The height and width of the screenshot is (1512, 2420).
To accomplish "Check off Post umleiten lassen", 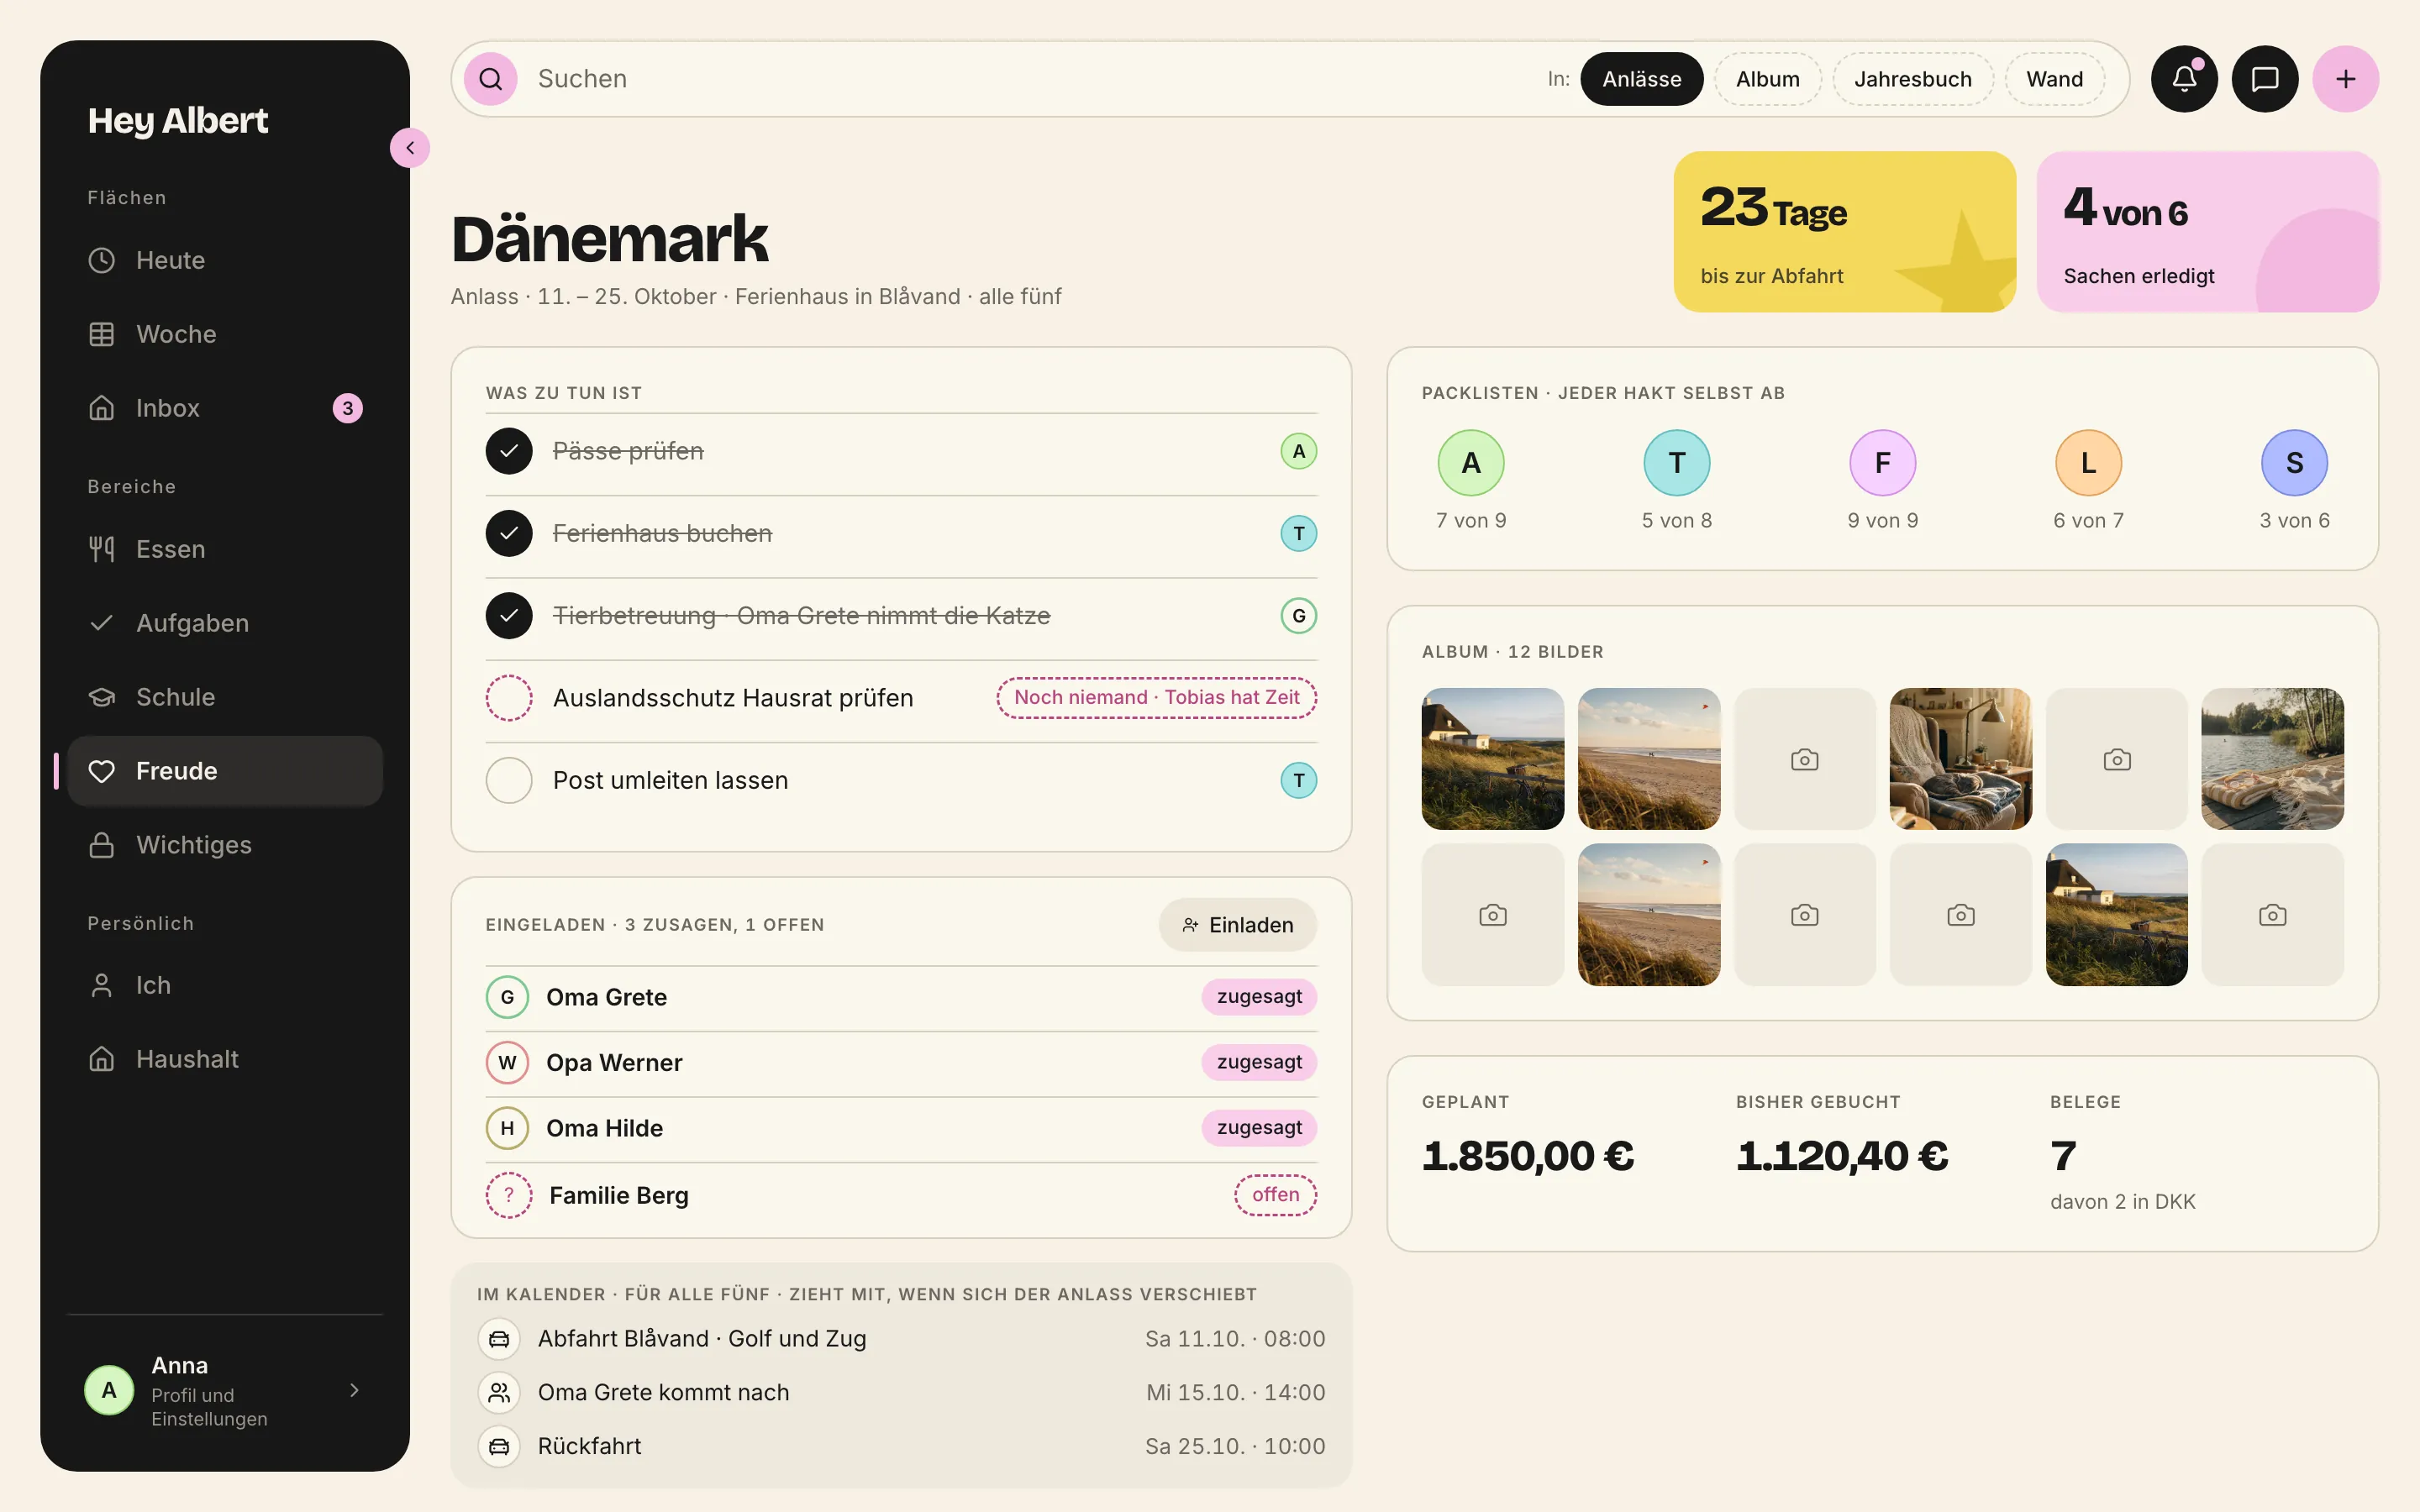I will coord(509,780).
